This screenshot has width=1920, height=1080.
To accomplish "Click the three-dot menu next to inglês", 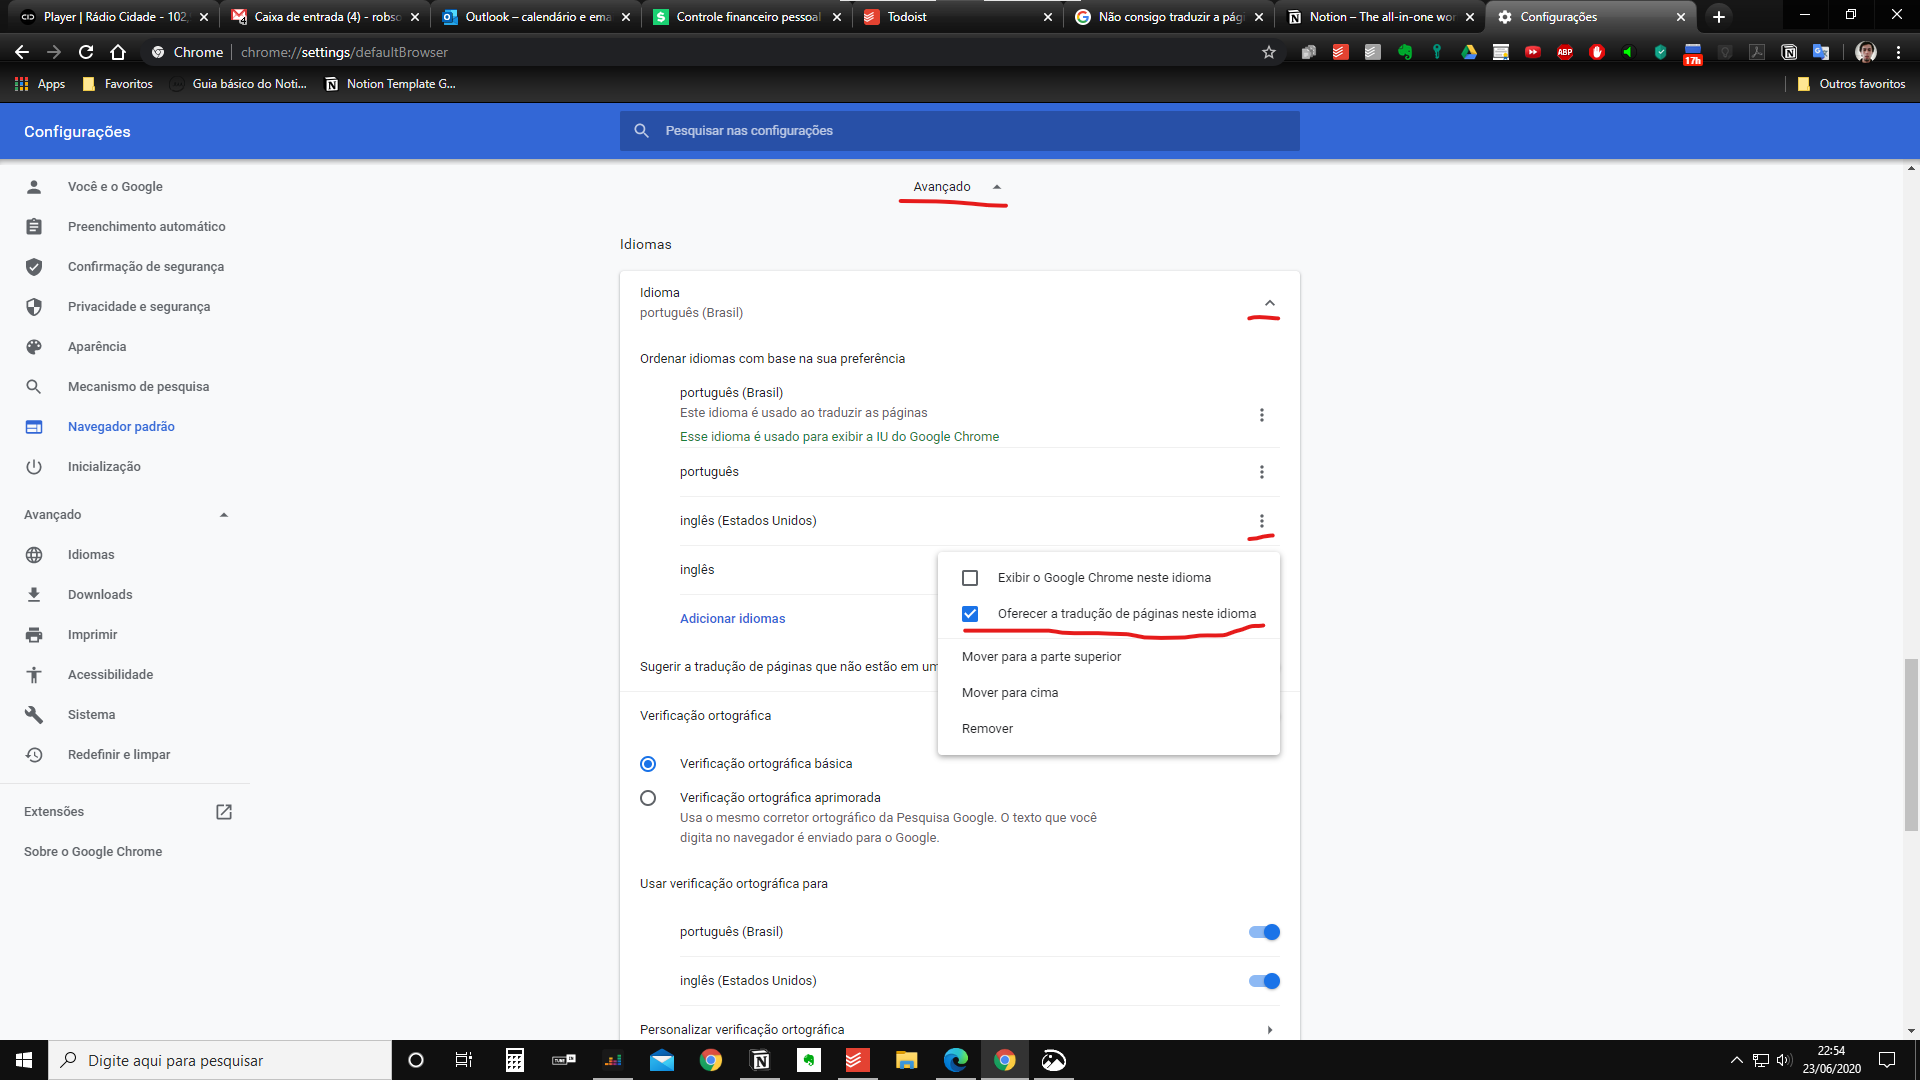I will click(x=1262, y=568).
